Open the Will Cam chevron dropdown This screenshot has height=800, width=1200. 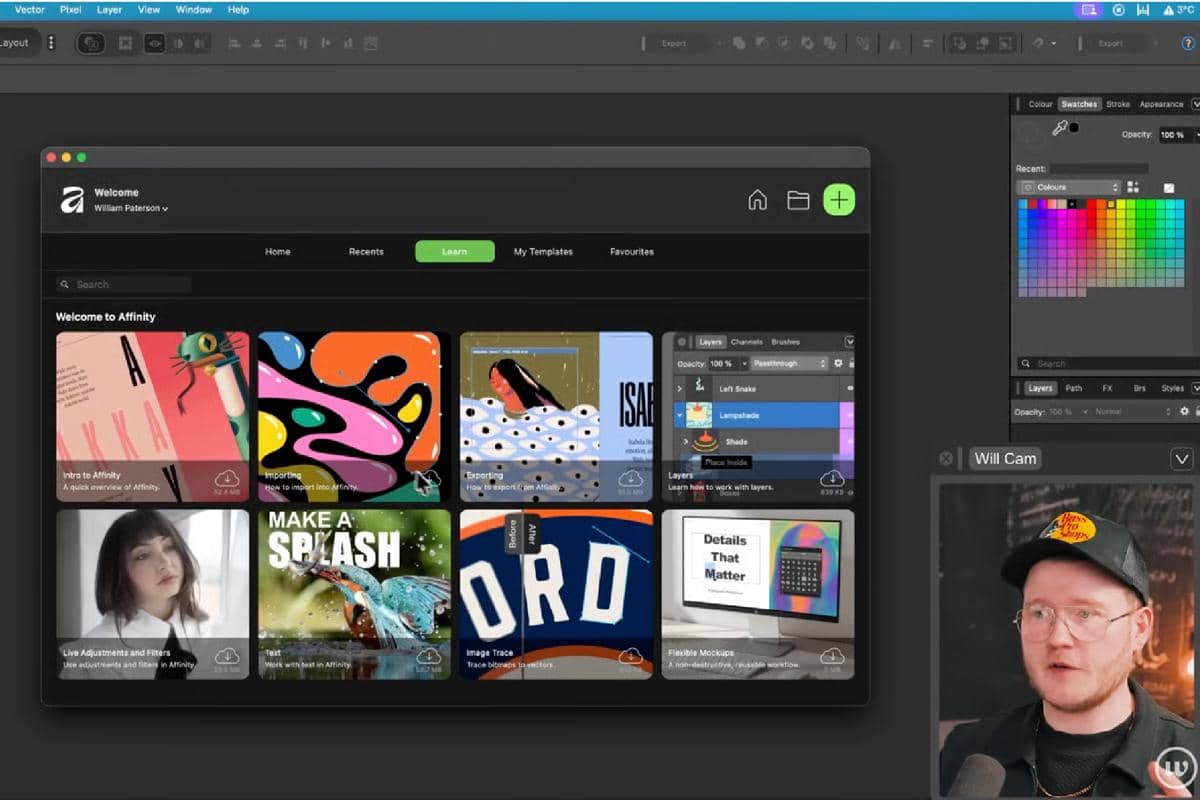(1180, 459)
